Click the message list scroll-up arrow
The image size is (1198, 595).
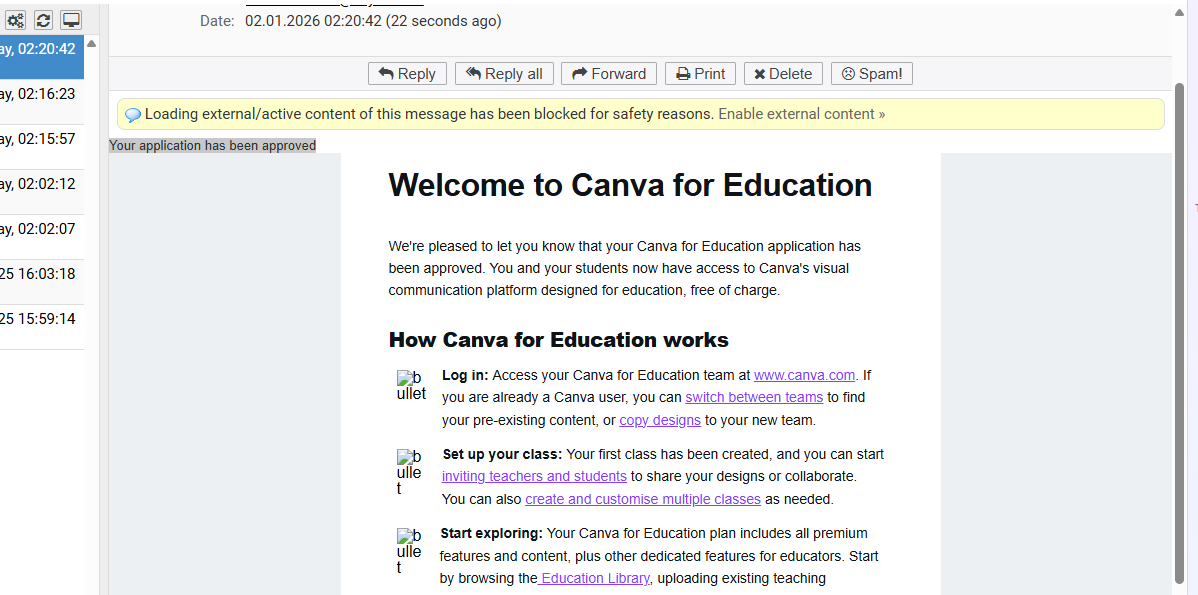coord(92,44)
